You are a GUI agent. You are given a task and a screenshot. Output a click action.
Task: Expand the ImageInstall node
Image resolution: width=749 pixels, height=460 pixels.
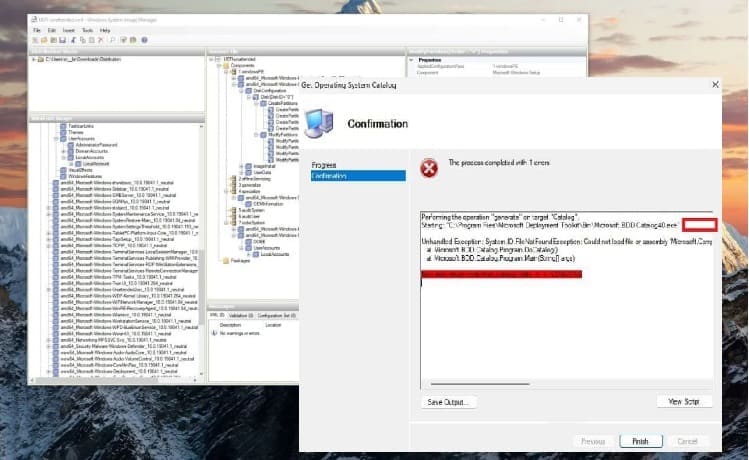[x=241, y=166]
